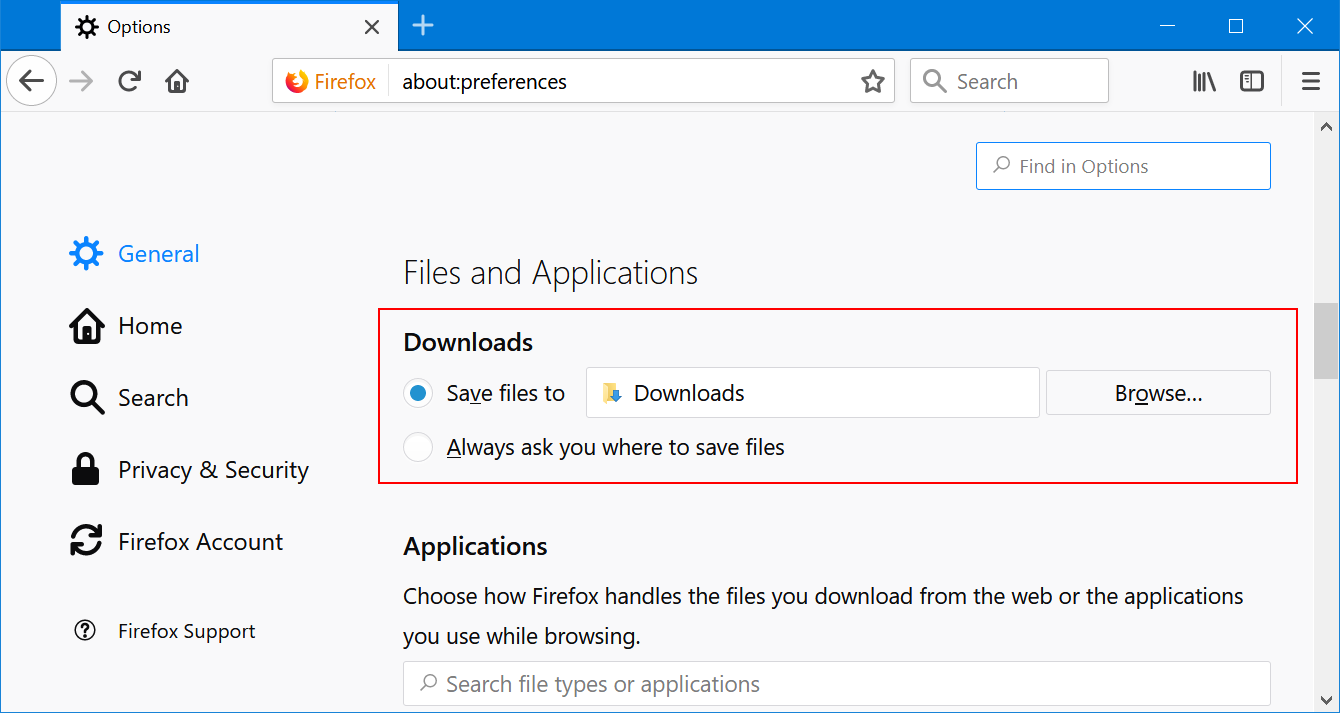The image size is (1340, 713).
Task: Select 'Always ask you where to save files'
Action: point(418,447)
